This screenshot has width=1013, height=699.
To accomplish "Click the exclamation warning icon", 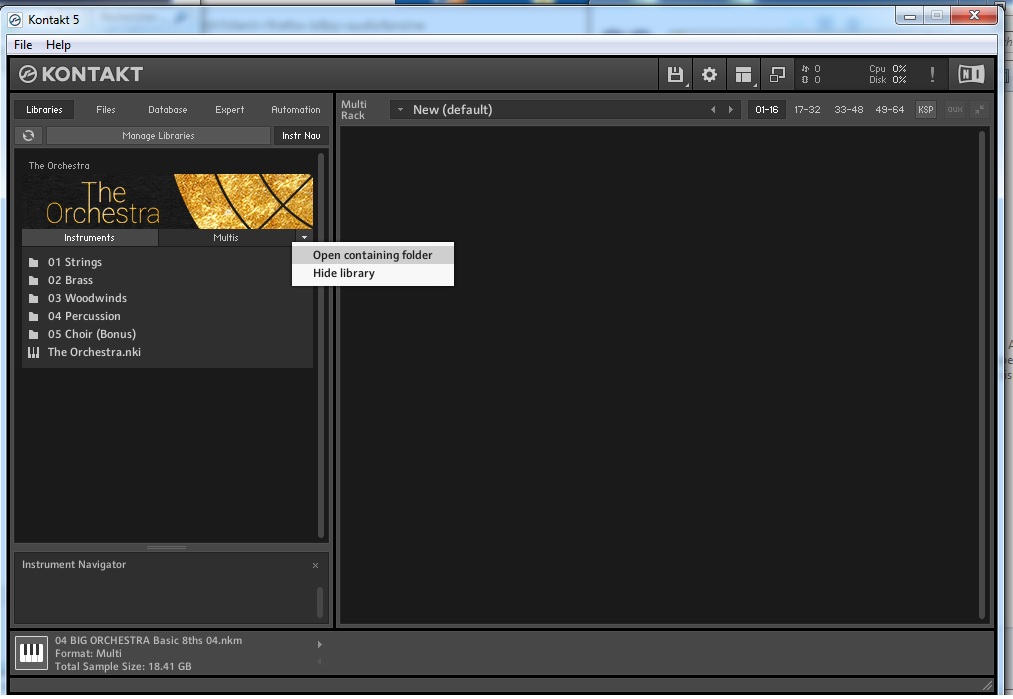I will pyautogui.click(x=932, y=75).
